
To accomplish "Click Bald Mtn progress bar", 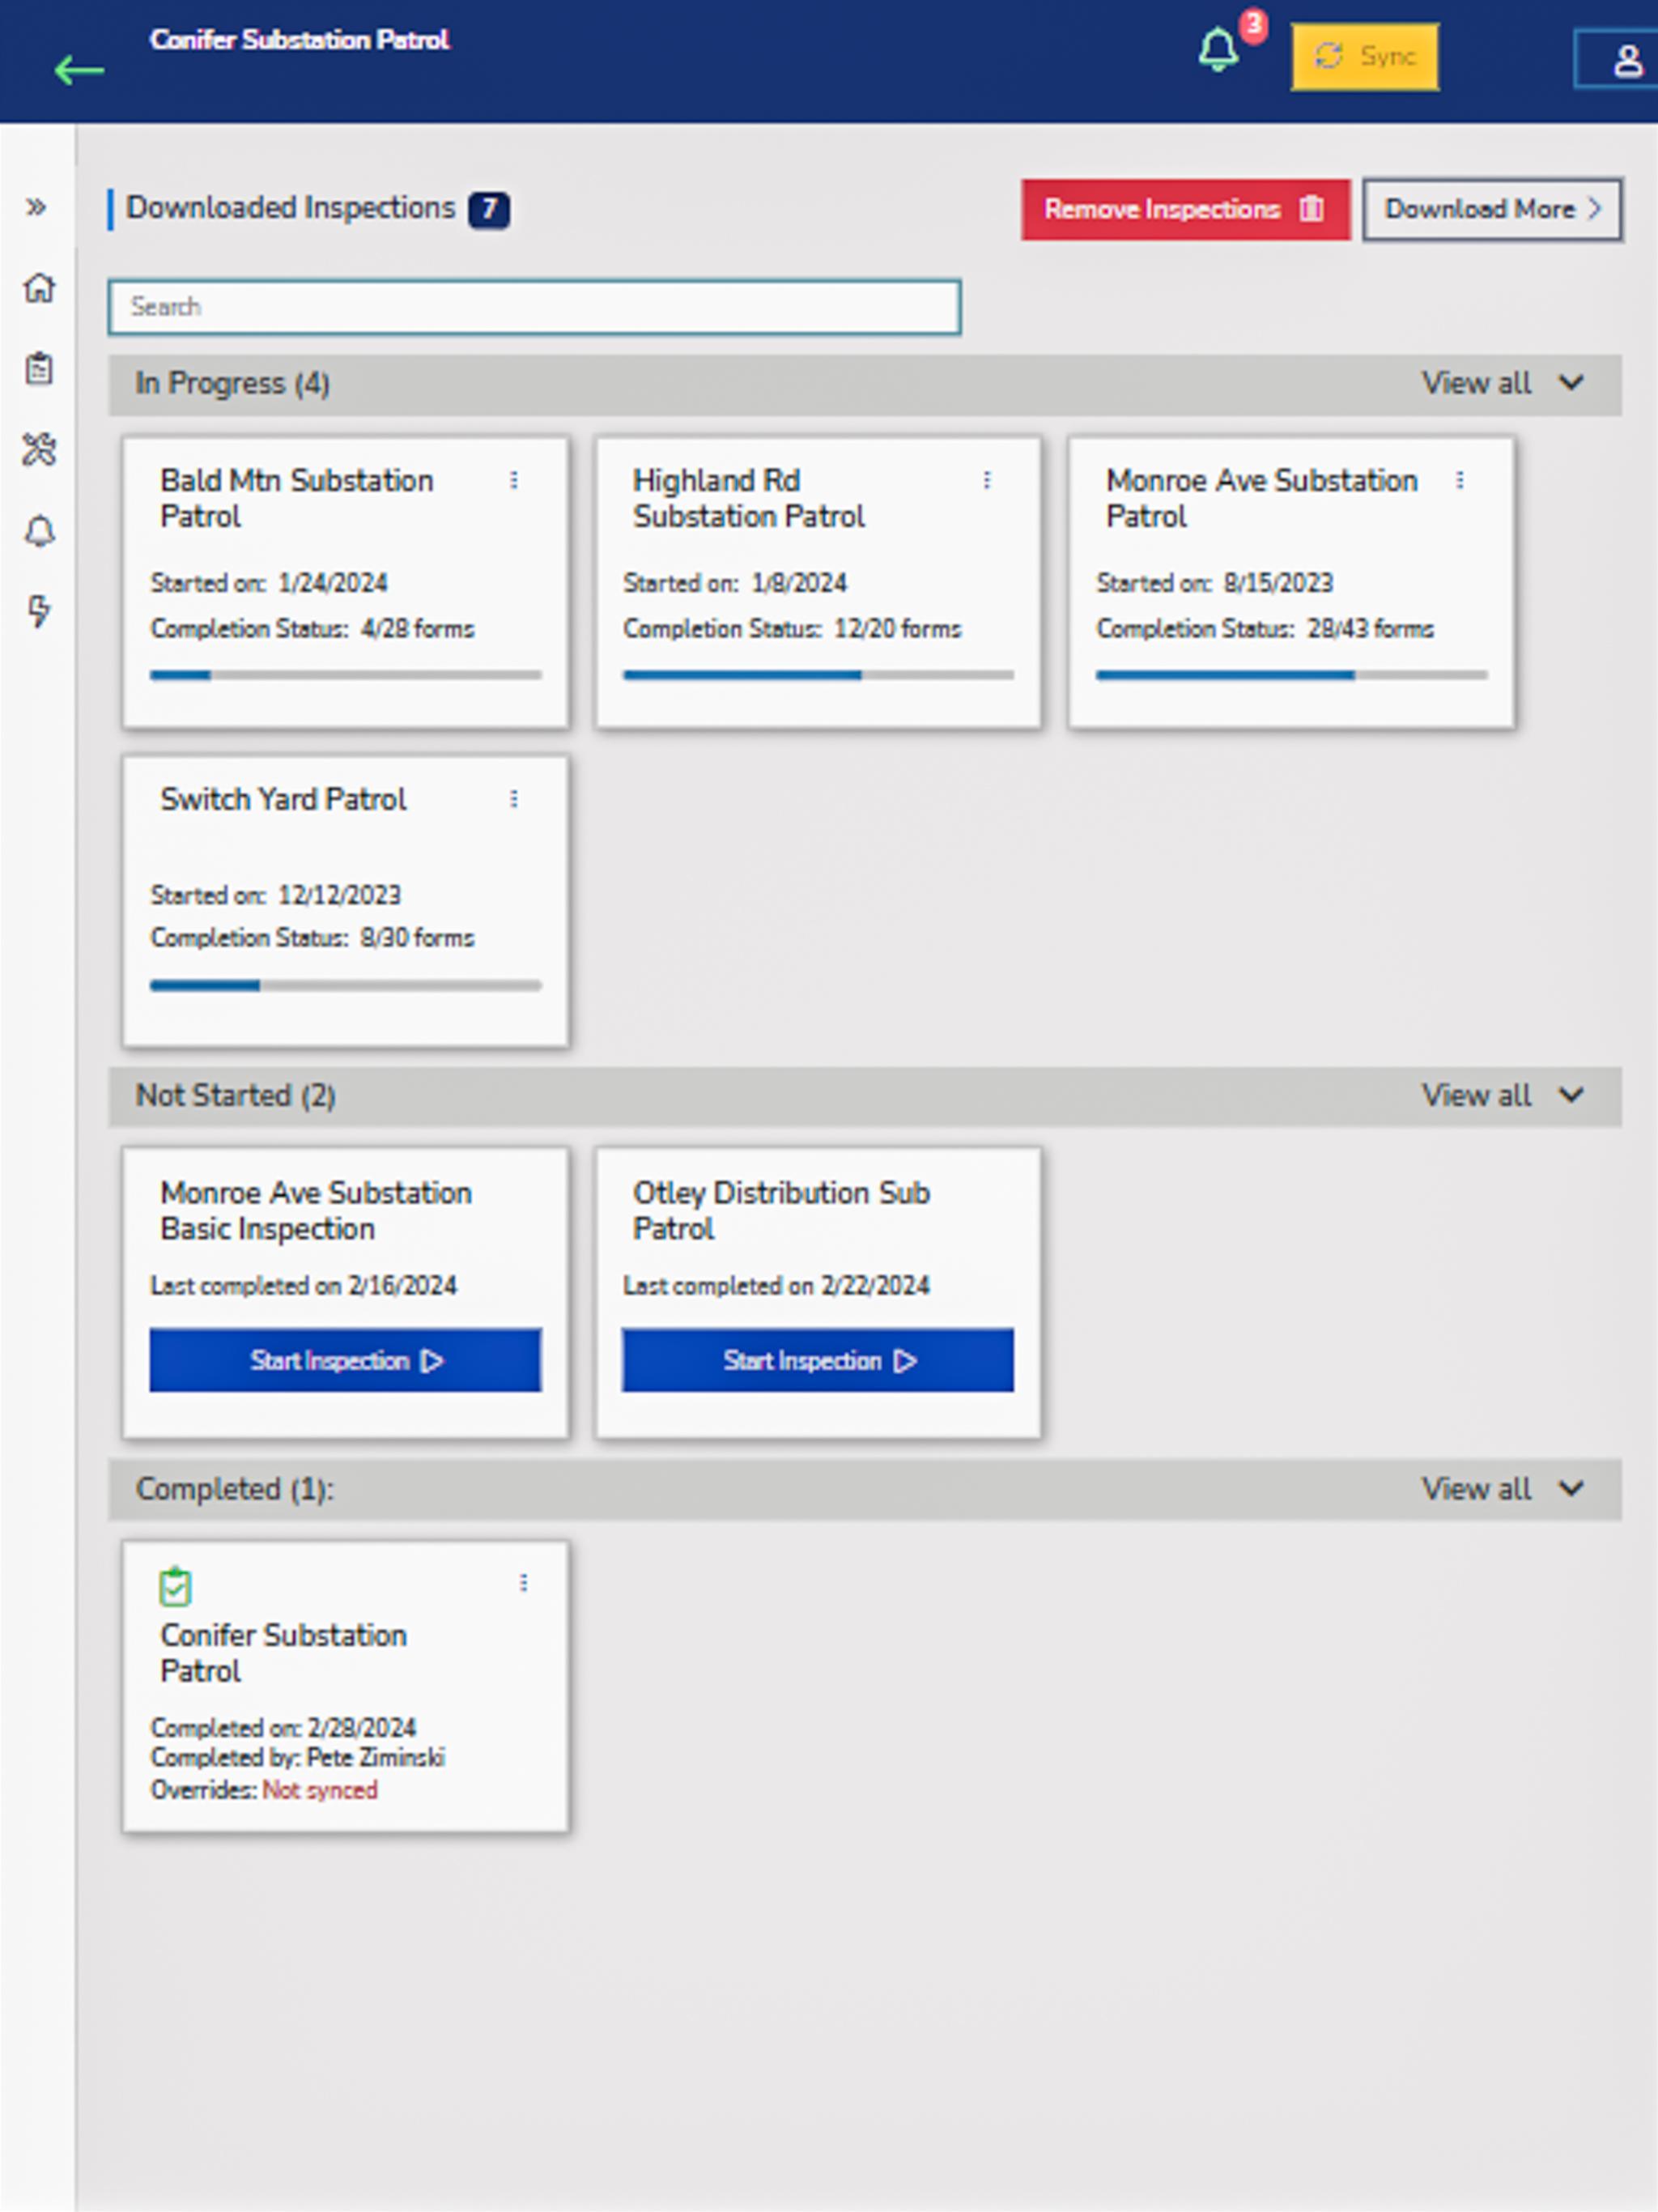I will pos(346,676).
